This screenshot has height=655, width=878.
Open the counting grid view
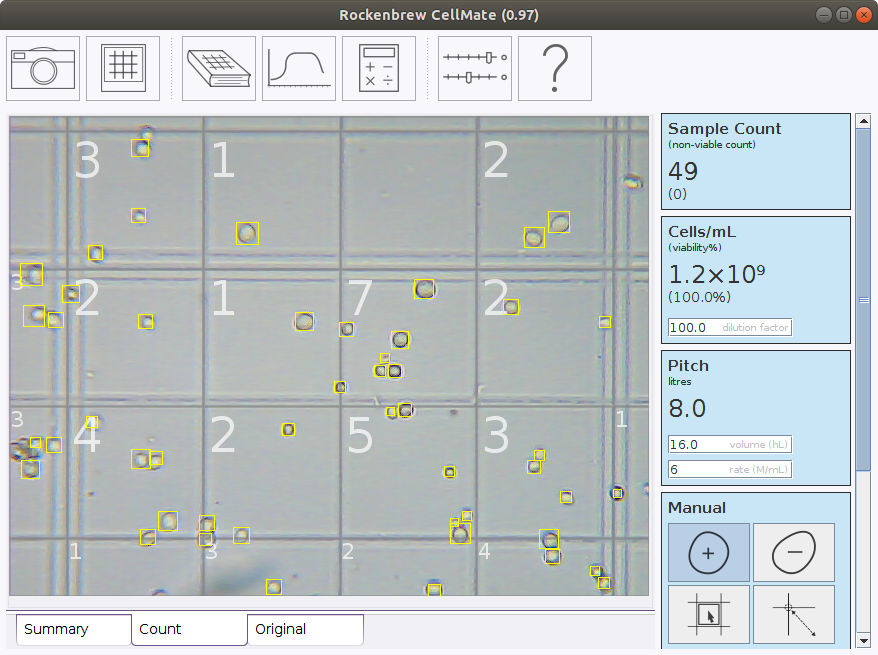pyautogui.click(x=122, y=68)
